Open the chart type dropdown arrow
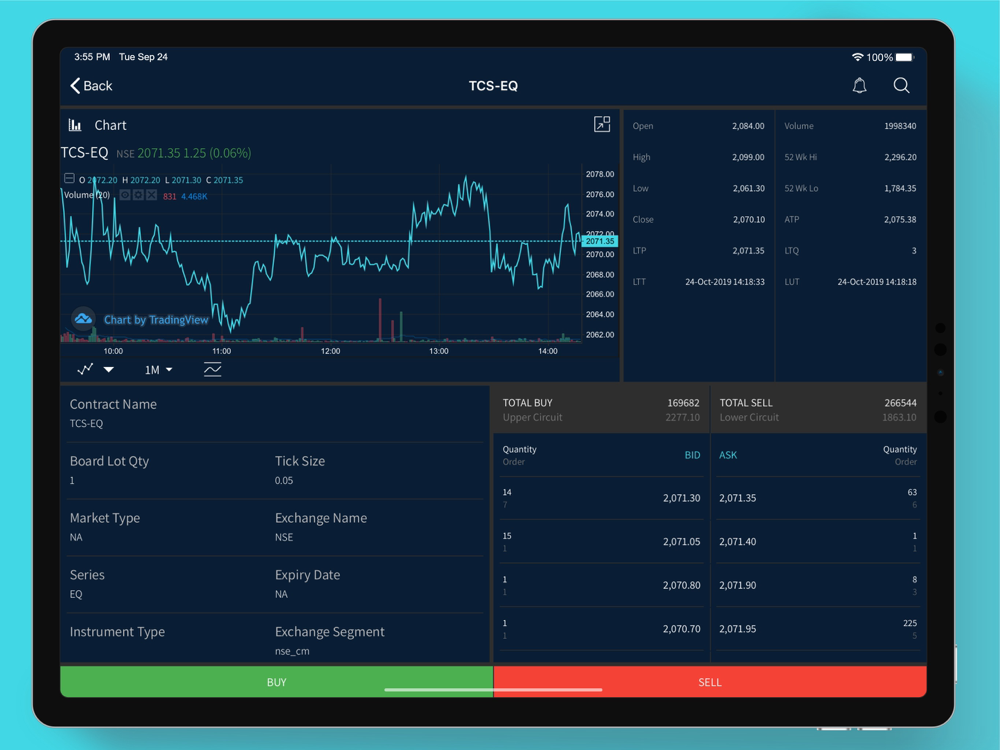 pos(109,369)
